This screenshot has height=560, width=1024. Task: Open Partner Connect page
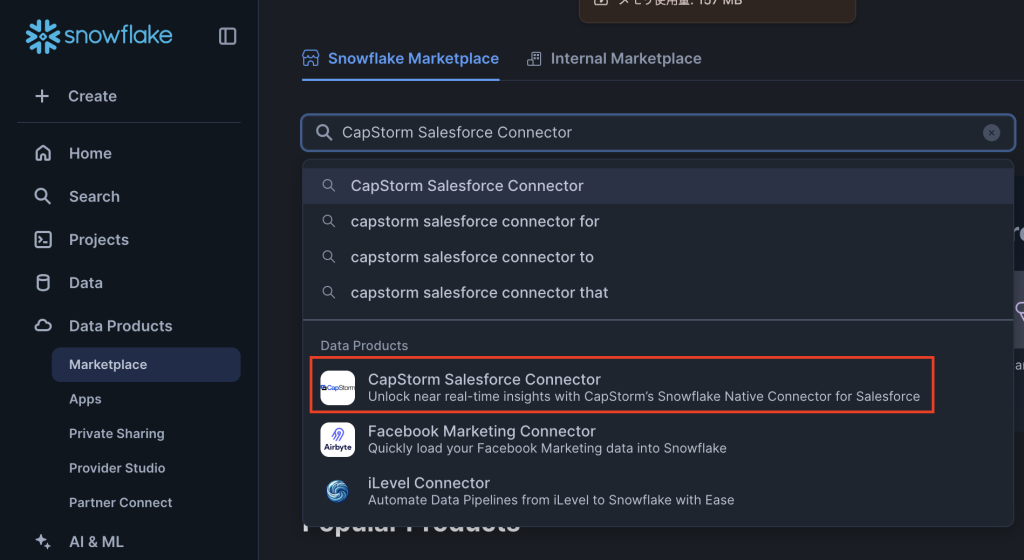[x=121, y=503]
